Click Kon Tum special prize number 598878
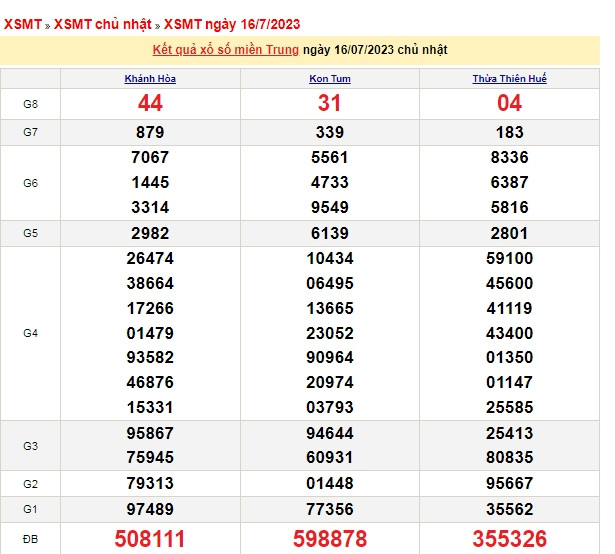Screen dimensions: 615x554 (x=329, y=539)
